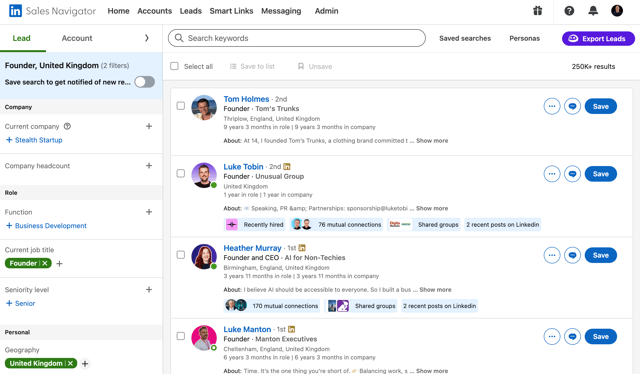Click LinkedIn premium badge next to Luke Tobin
Viewport: 640px width, 374px height.
pos(287,167)
